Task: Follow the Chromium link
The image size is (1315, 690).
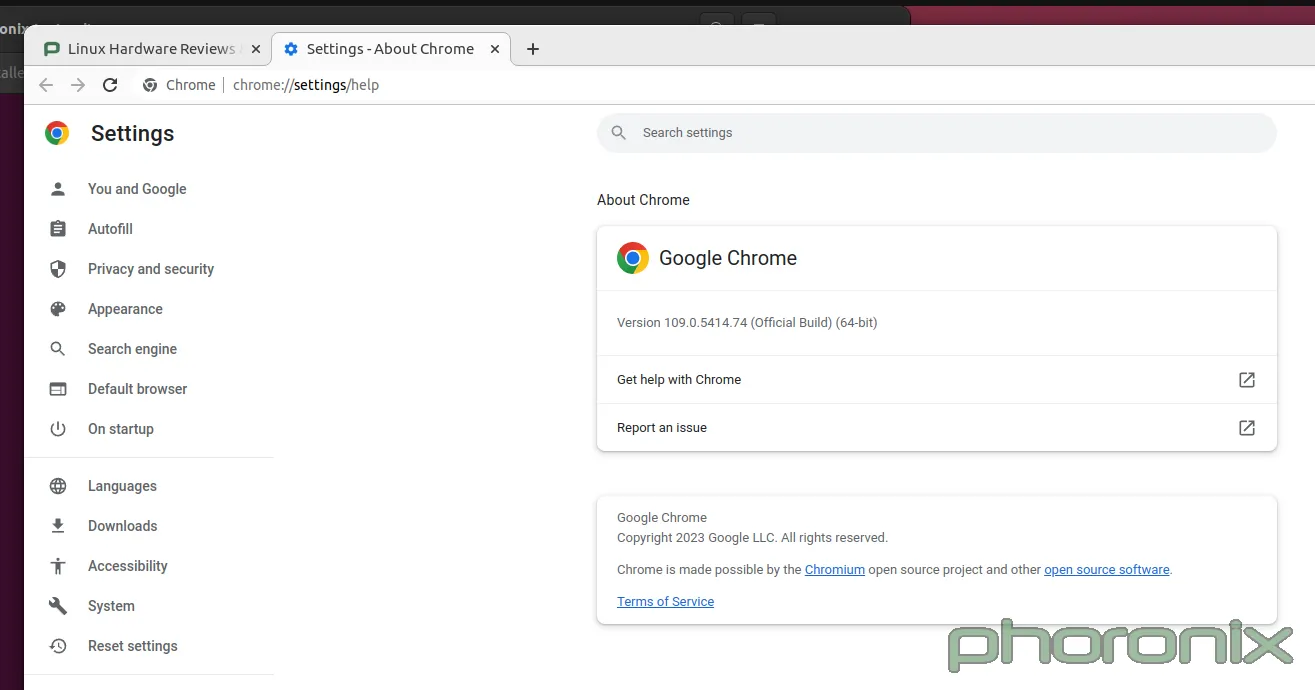Action: coord(835,570)
